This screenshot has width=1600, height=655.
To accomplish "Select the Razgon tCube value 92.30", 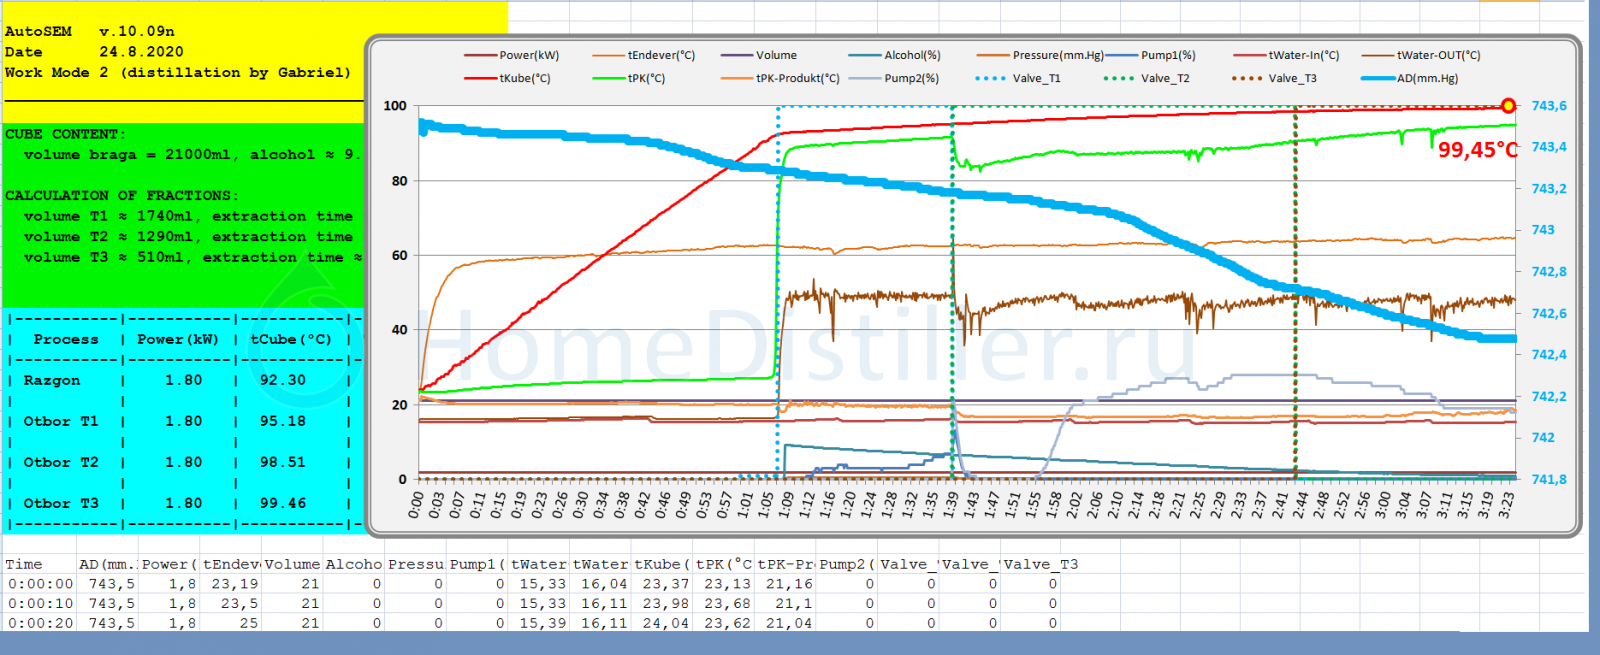I will pos(282,380).
